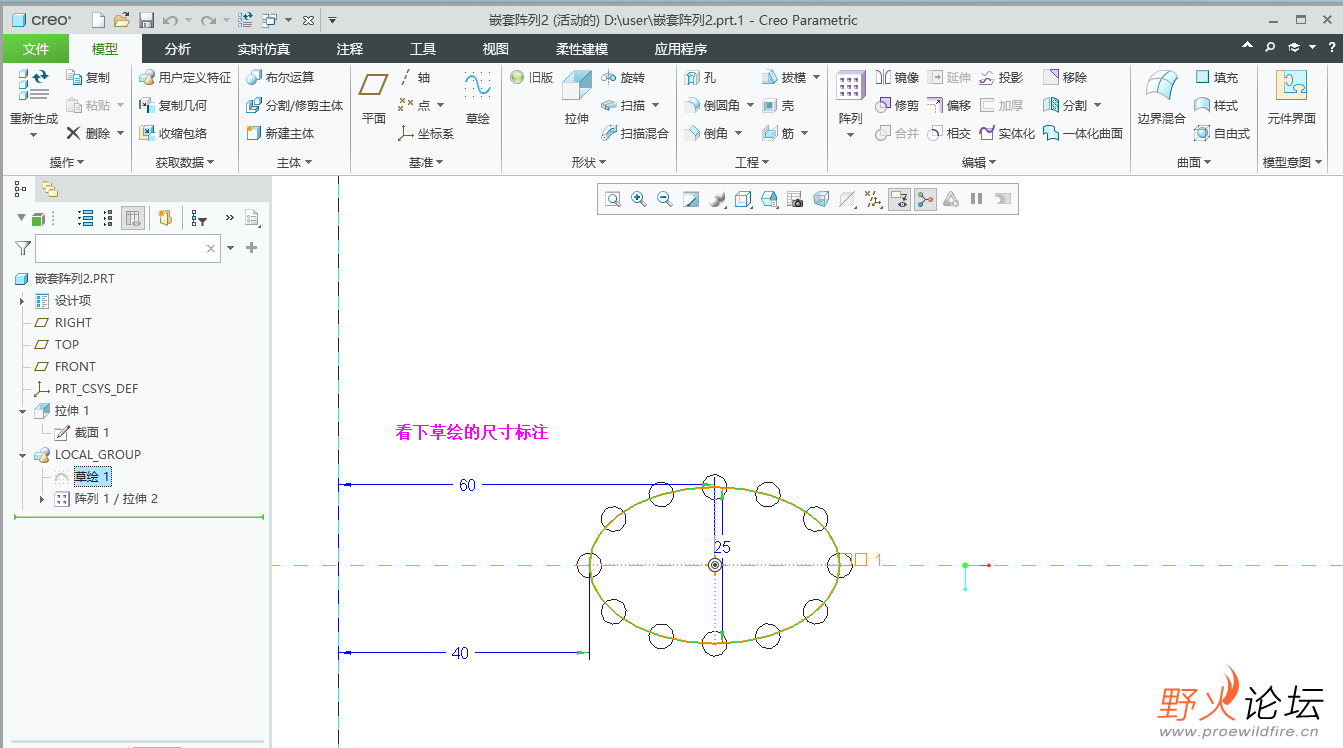This screenshot has width=1343, height=748.
Task: Expand the Shapes (形状) group dropdown
Action: pyautogui.click(x=589, y=162)
